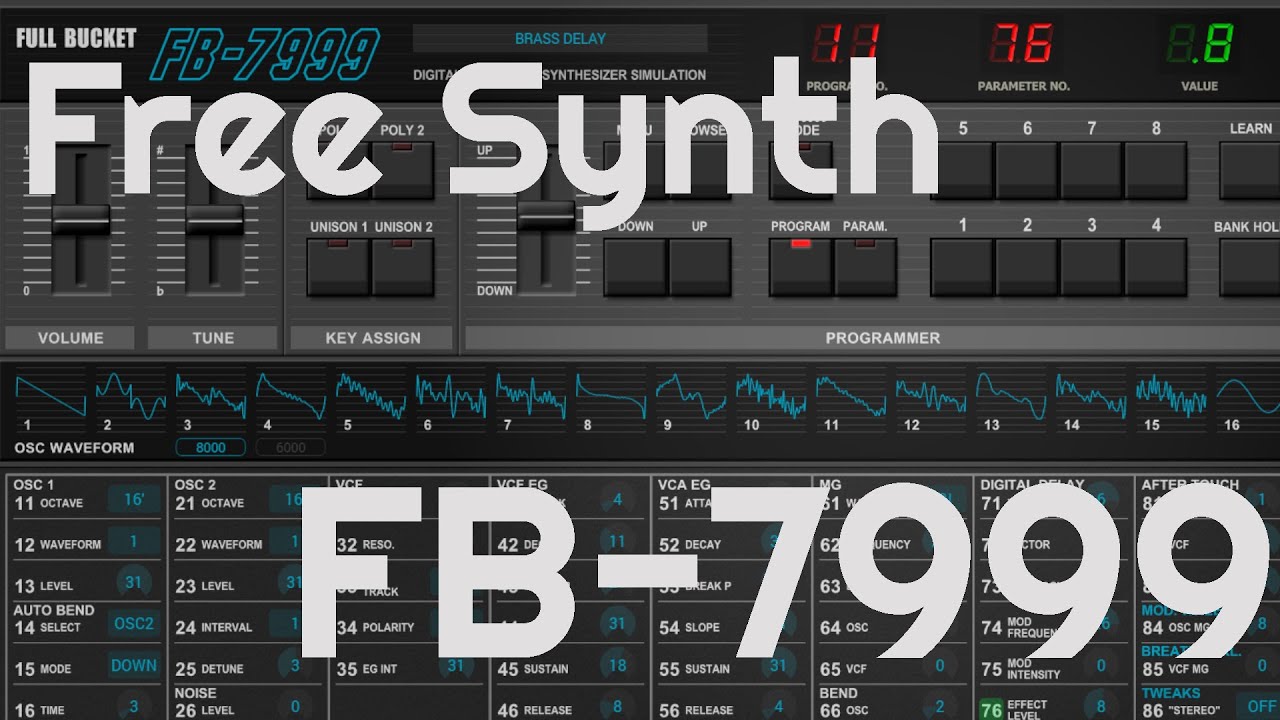Viewport: 1280px width, 720px height.
Task: Select oscillator waveform 13
Action: tap(1010, 398)
